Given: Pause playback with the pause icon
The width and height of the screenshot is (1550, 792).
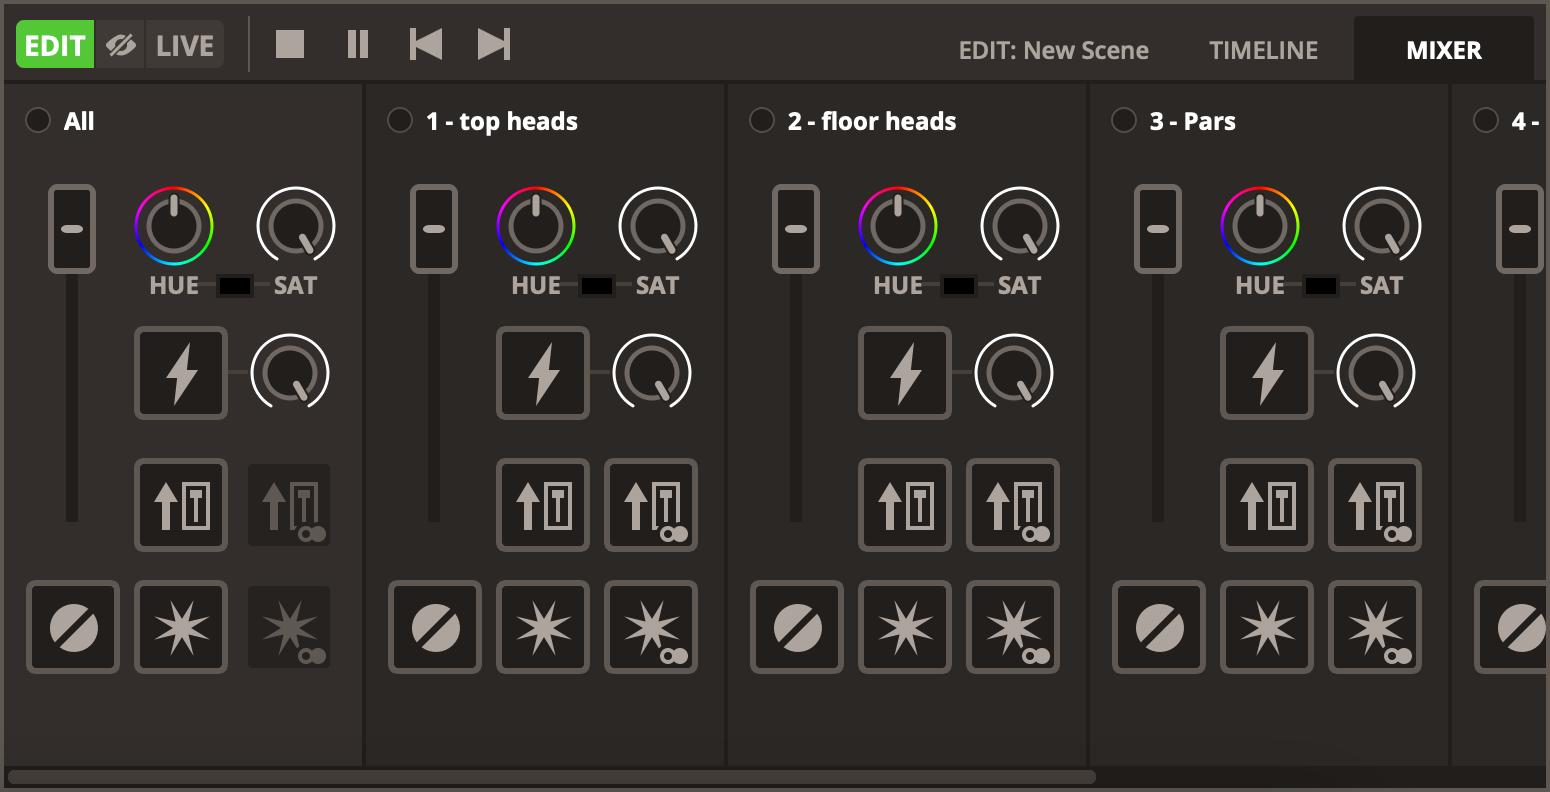Looking at the screenshot, I should 358,45.
